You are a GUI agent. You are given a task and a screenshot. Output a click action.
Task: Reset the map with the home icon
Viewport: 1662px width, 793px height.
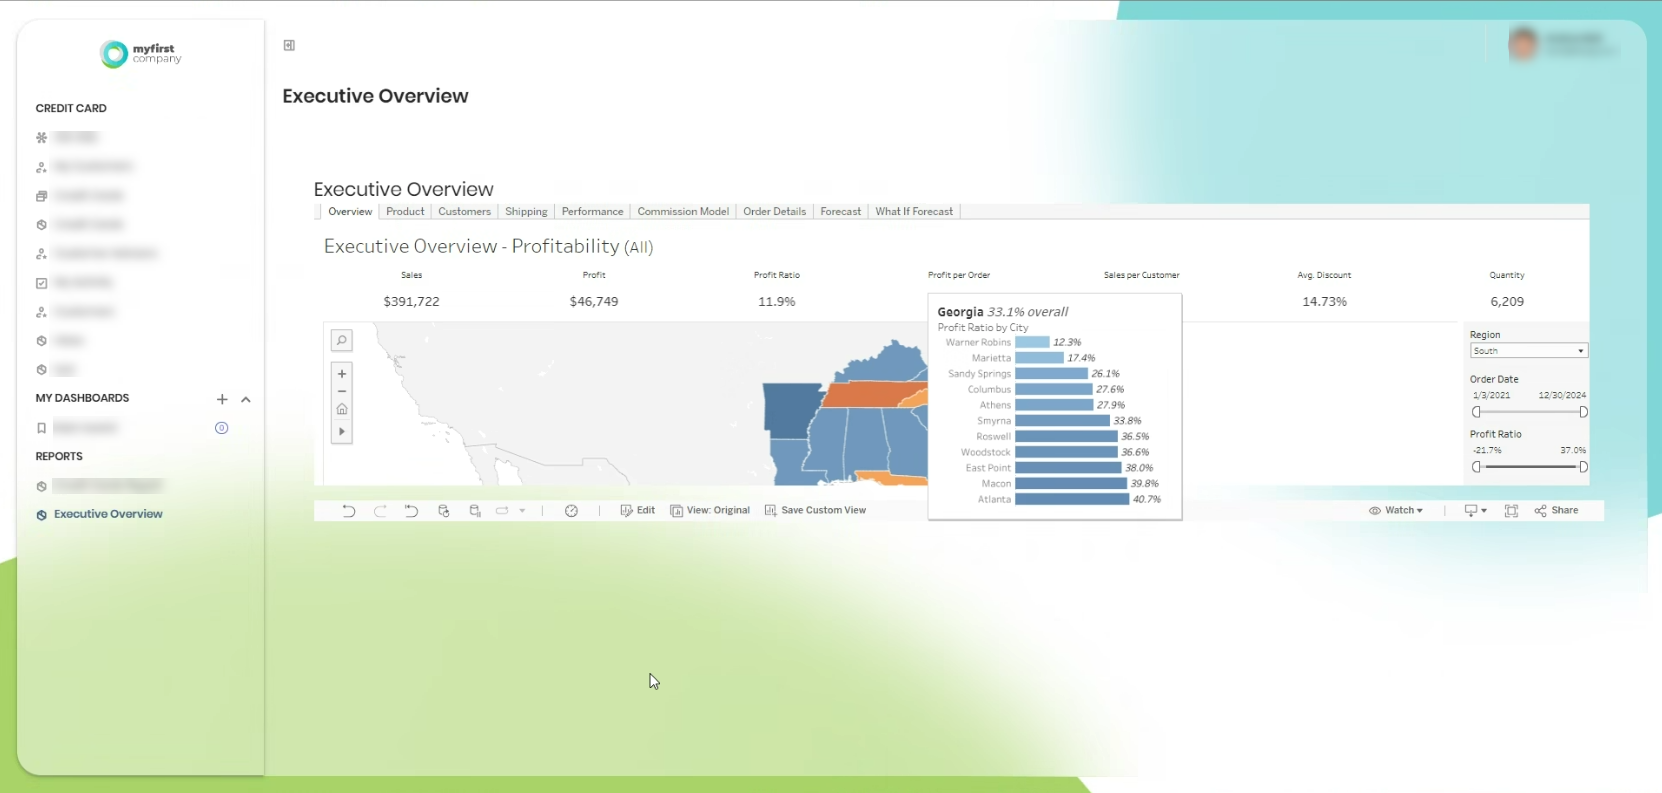coord(342,409)
